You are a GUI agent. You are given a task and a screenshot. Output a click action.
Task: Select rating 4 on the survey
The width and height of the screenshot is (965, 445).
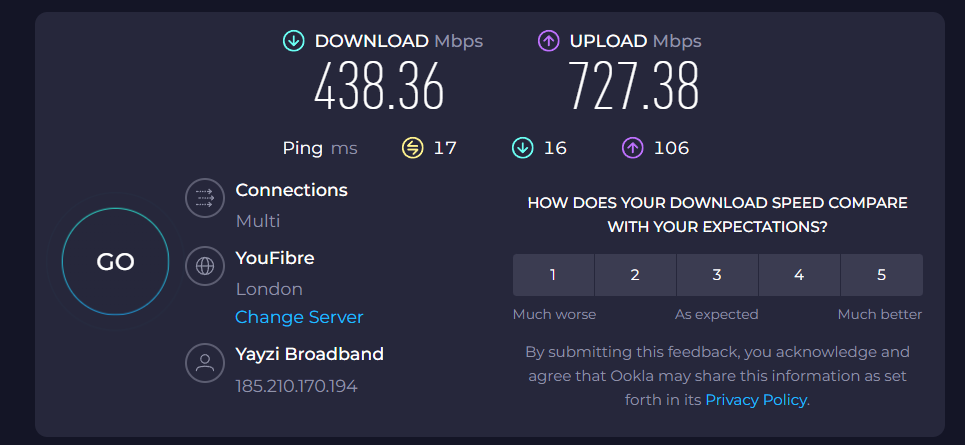click(799, 275)
